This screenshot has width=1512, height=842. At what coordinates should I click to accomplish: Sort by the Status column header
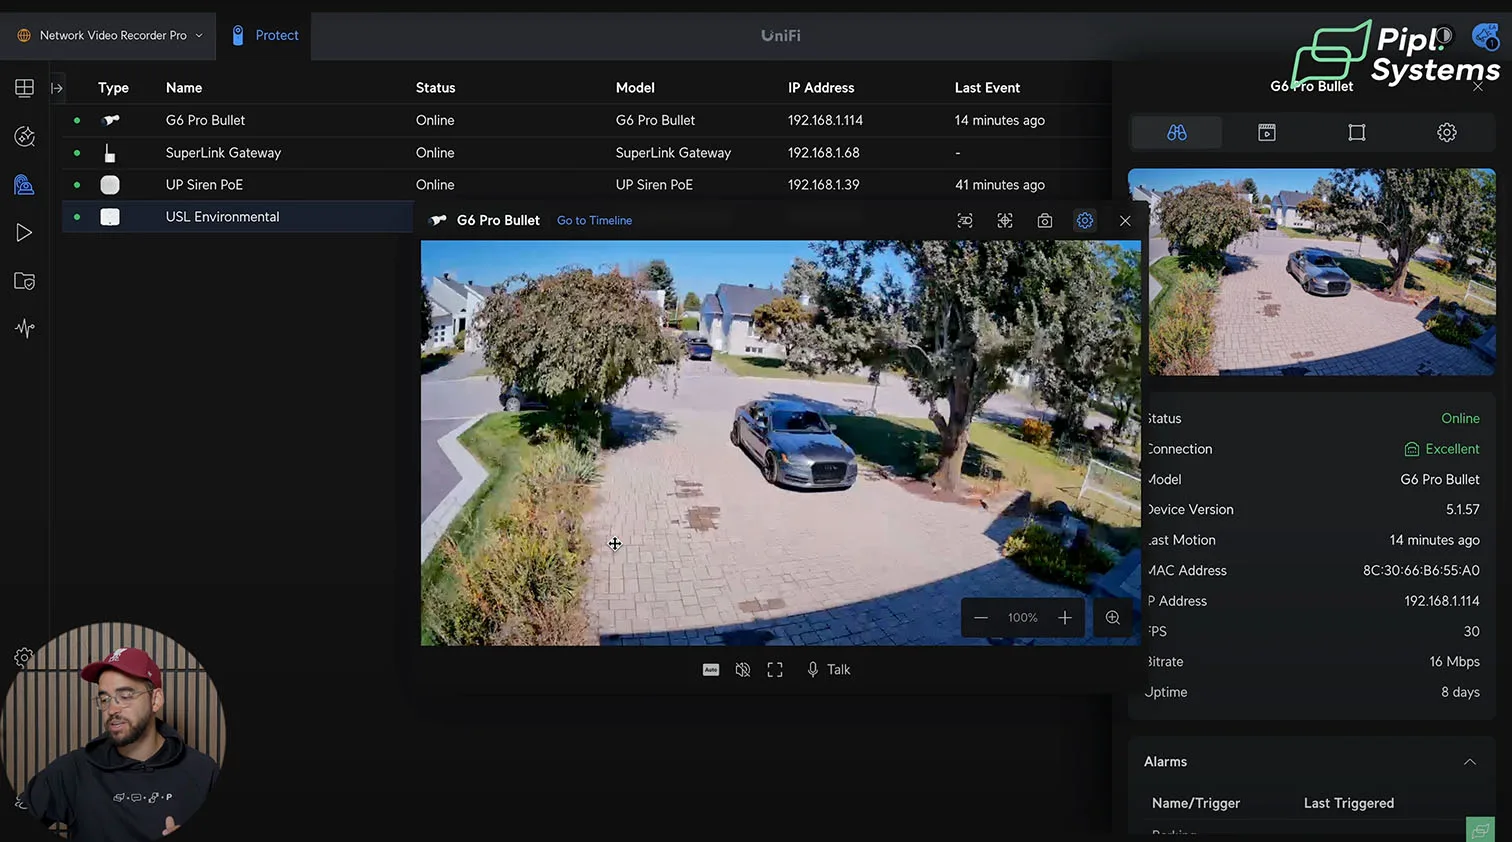(x=435, y=88)
